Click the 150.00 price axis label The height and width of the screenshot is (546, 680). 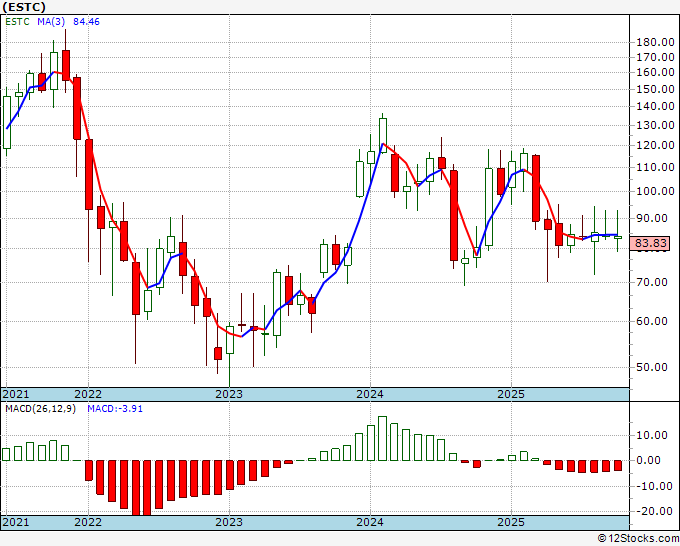[x=655, y=89]
